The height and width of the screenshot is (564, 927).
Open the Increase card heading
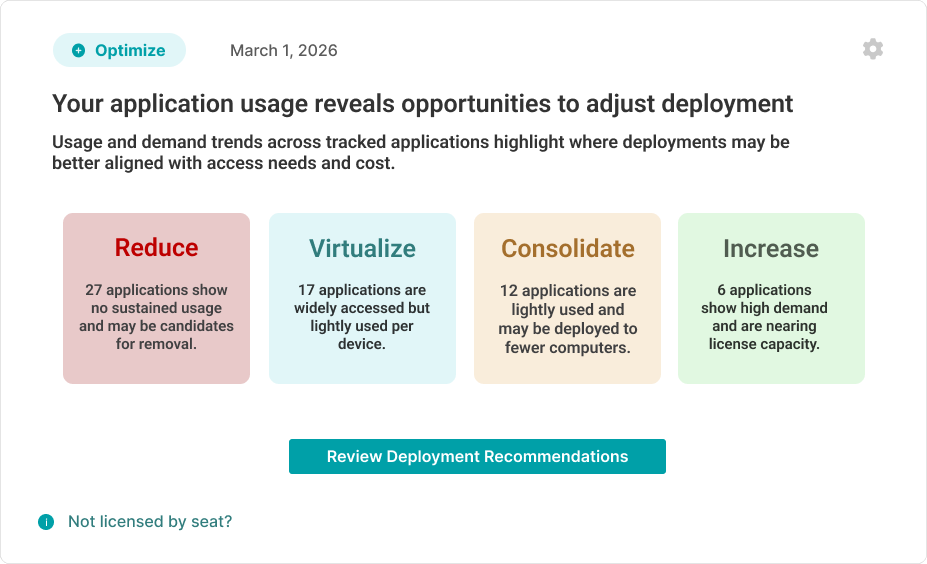[771, 248]
